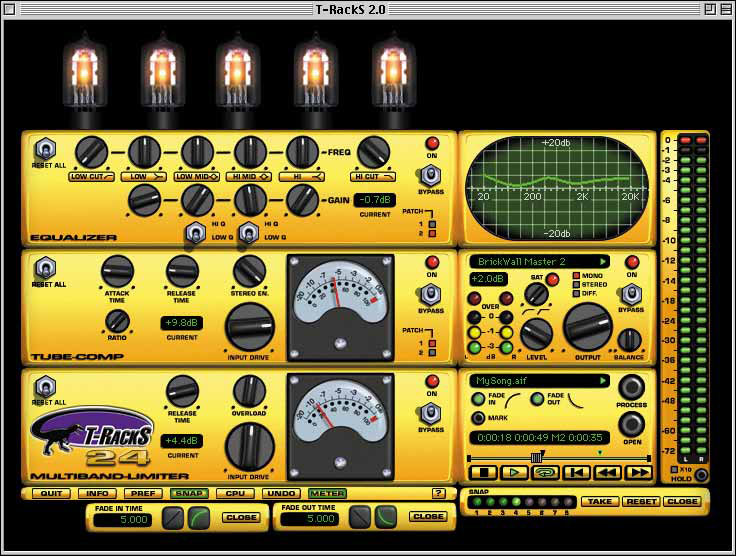Image resolution: width=736 pixels, height=556 pixels.
Task: Click the UNDO button
Action: [281, 494]
